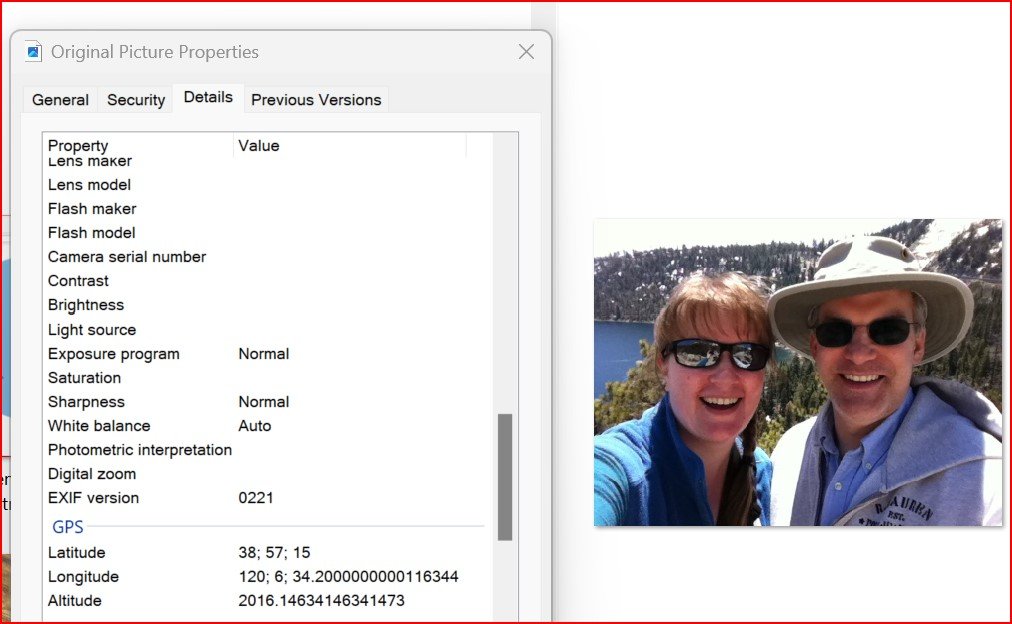
Task: Click the Value column header
Action: pos(259,146)
